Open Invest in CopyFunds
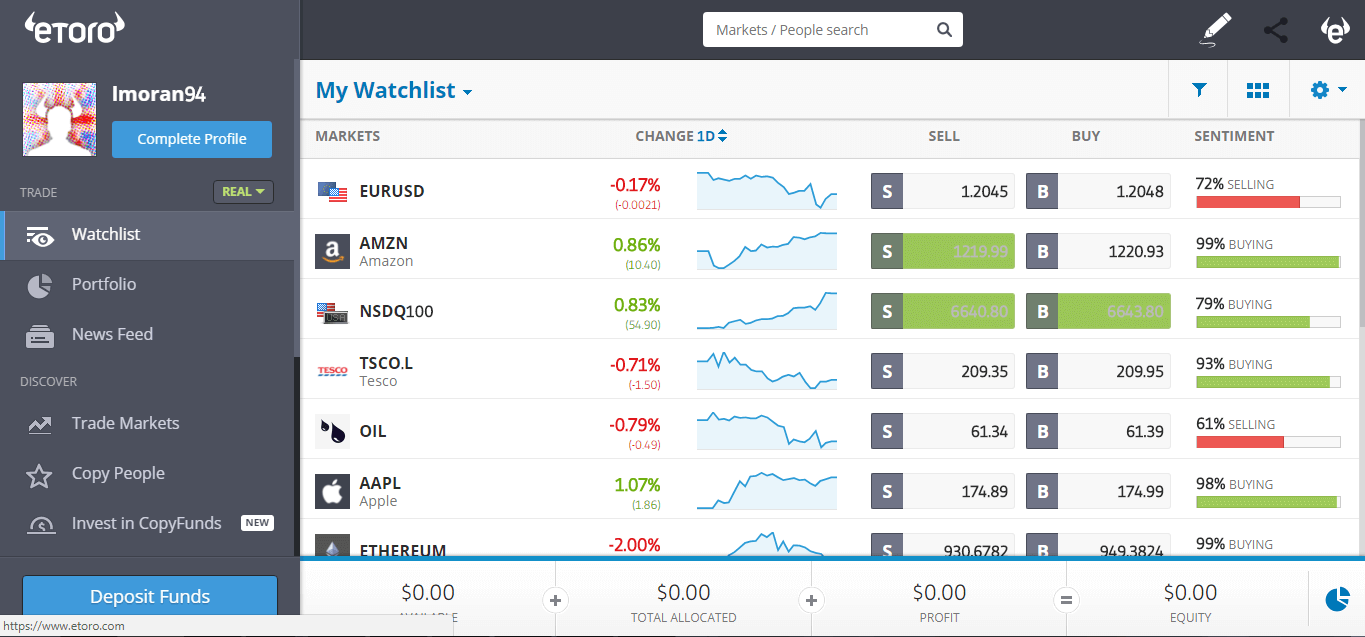Image resolution: width=1365 pixels, height=637 pixels. (x=148, y=524)
